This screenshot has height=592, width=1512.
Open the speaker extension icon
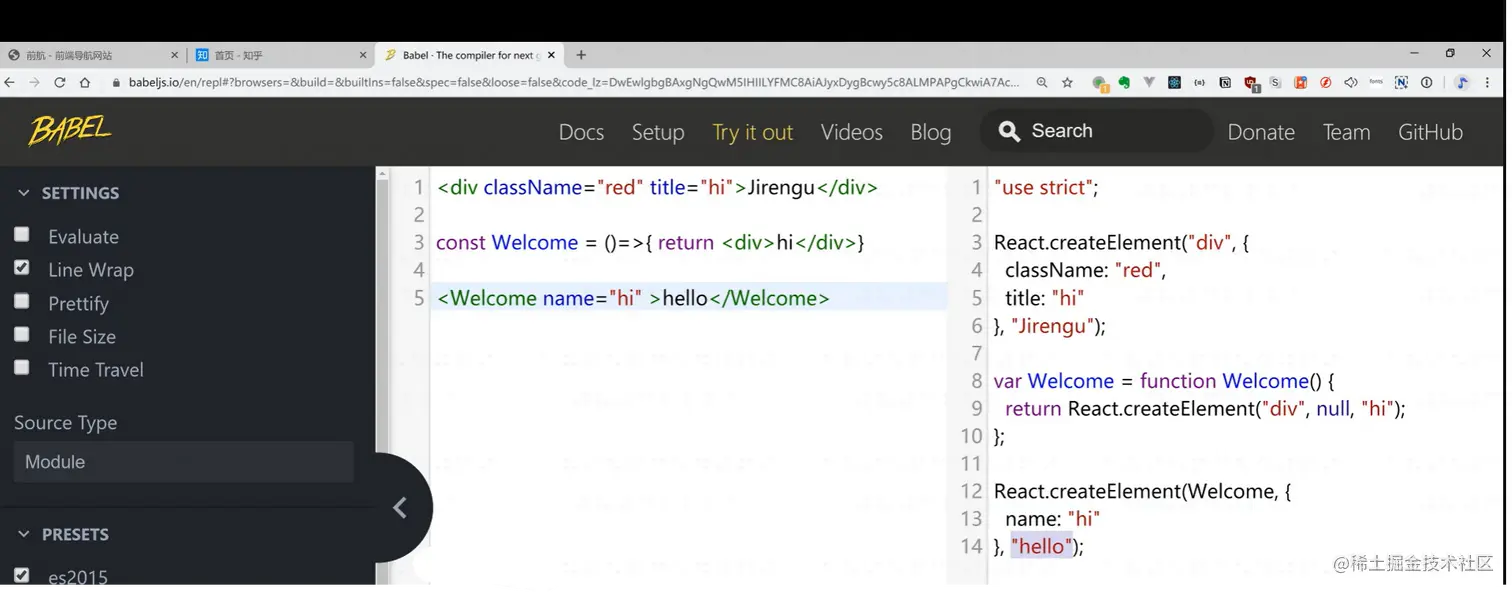coord(1351,83)
